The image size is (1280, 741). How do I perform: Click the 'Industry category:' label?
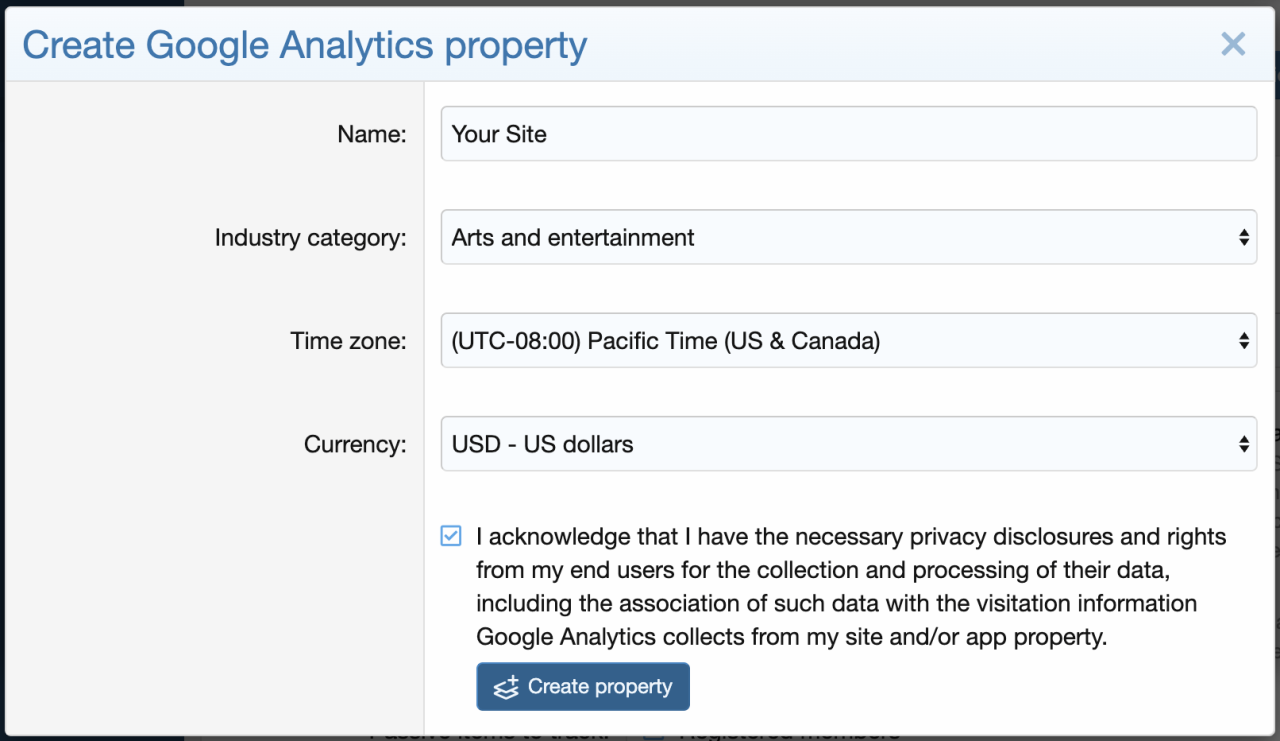coord(310,238)
